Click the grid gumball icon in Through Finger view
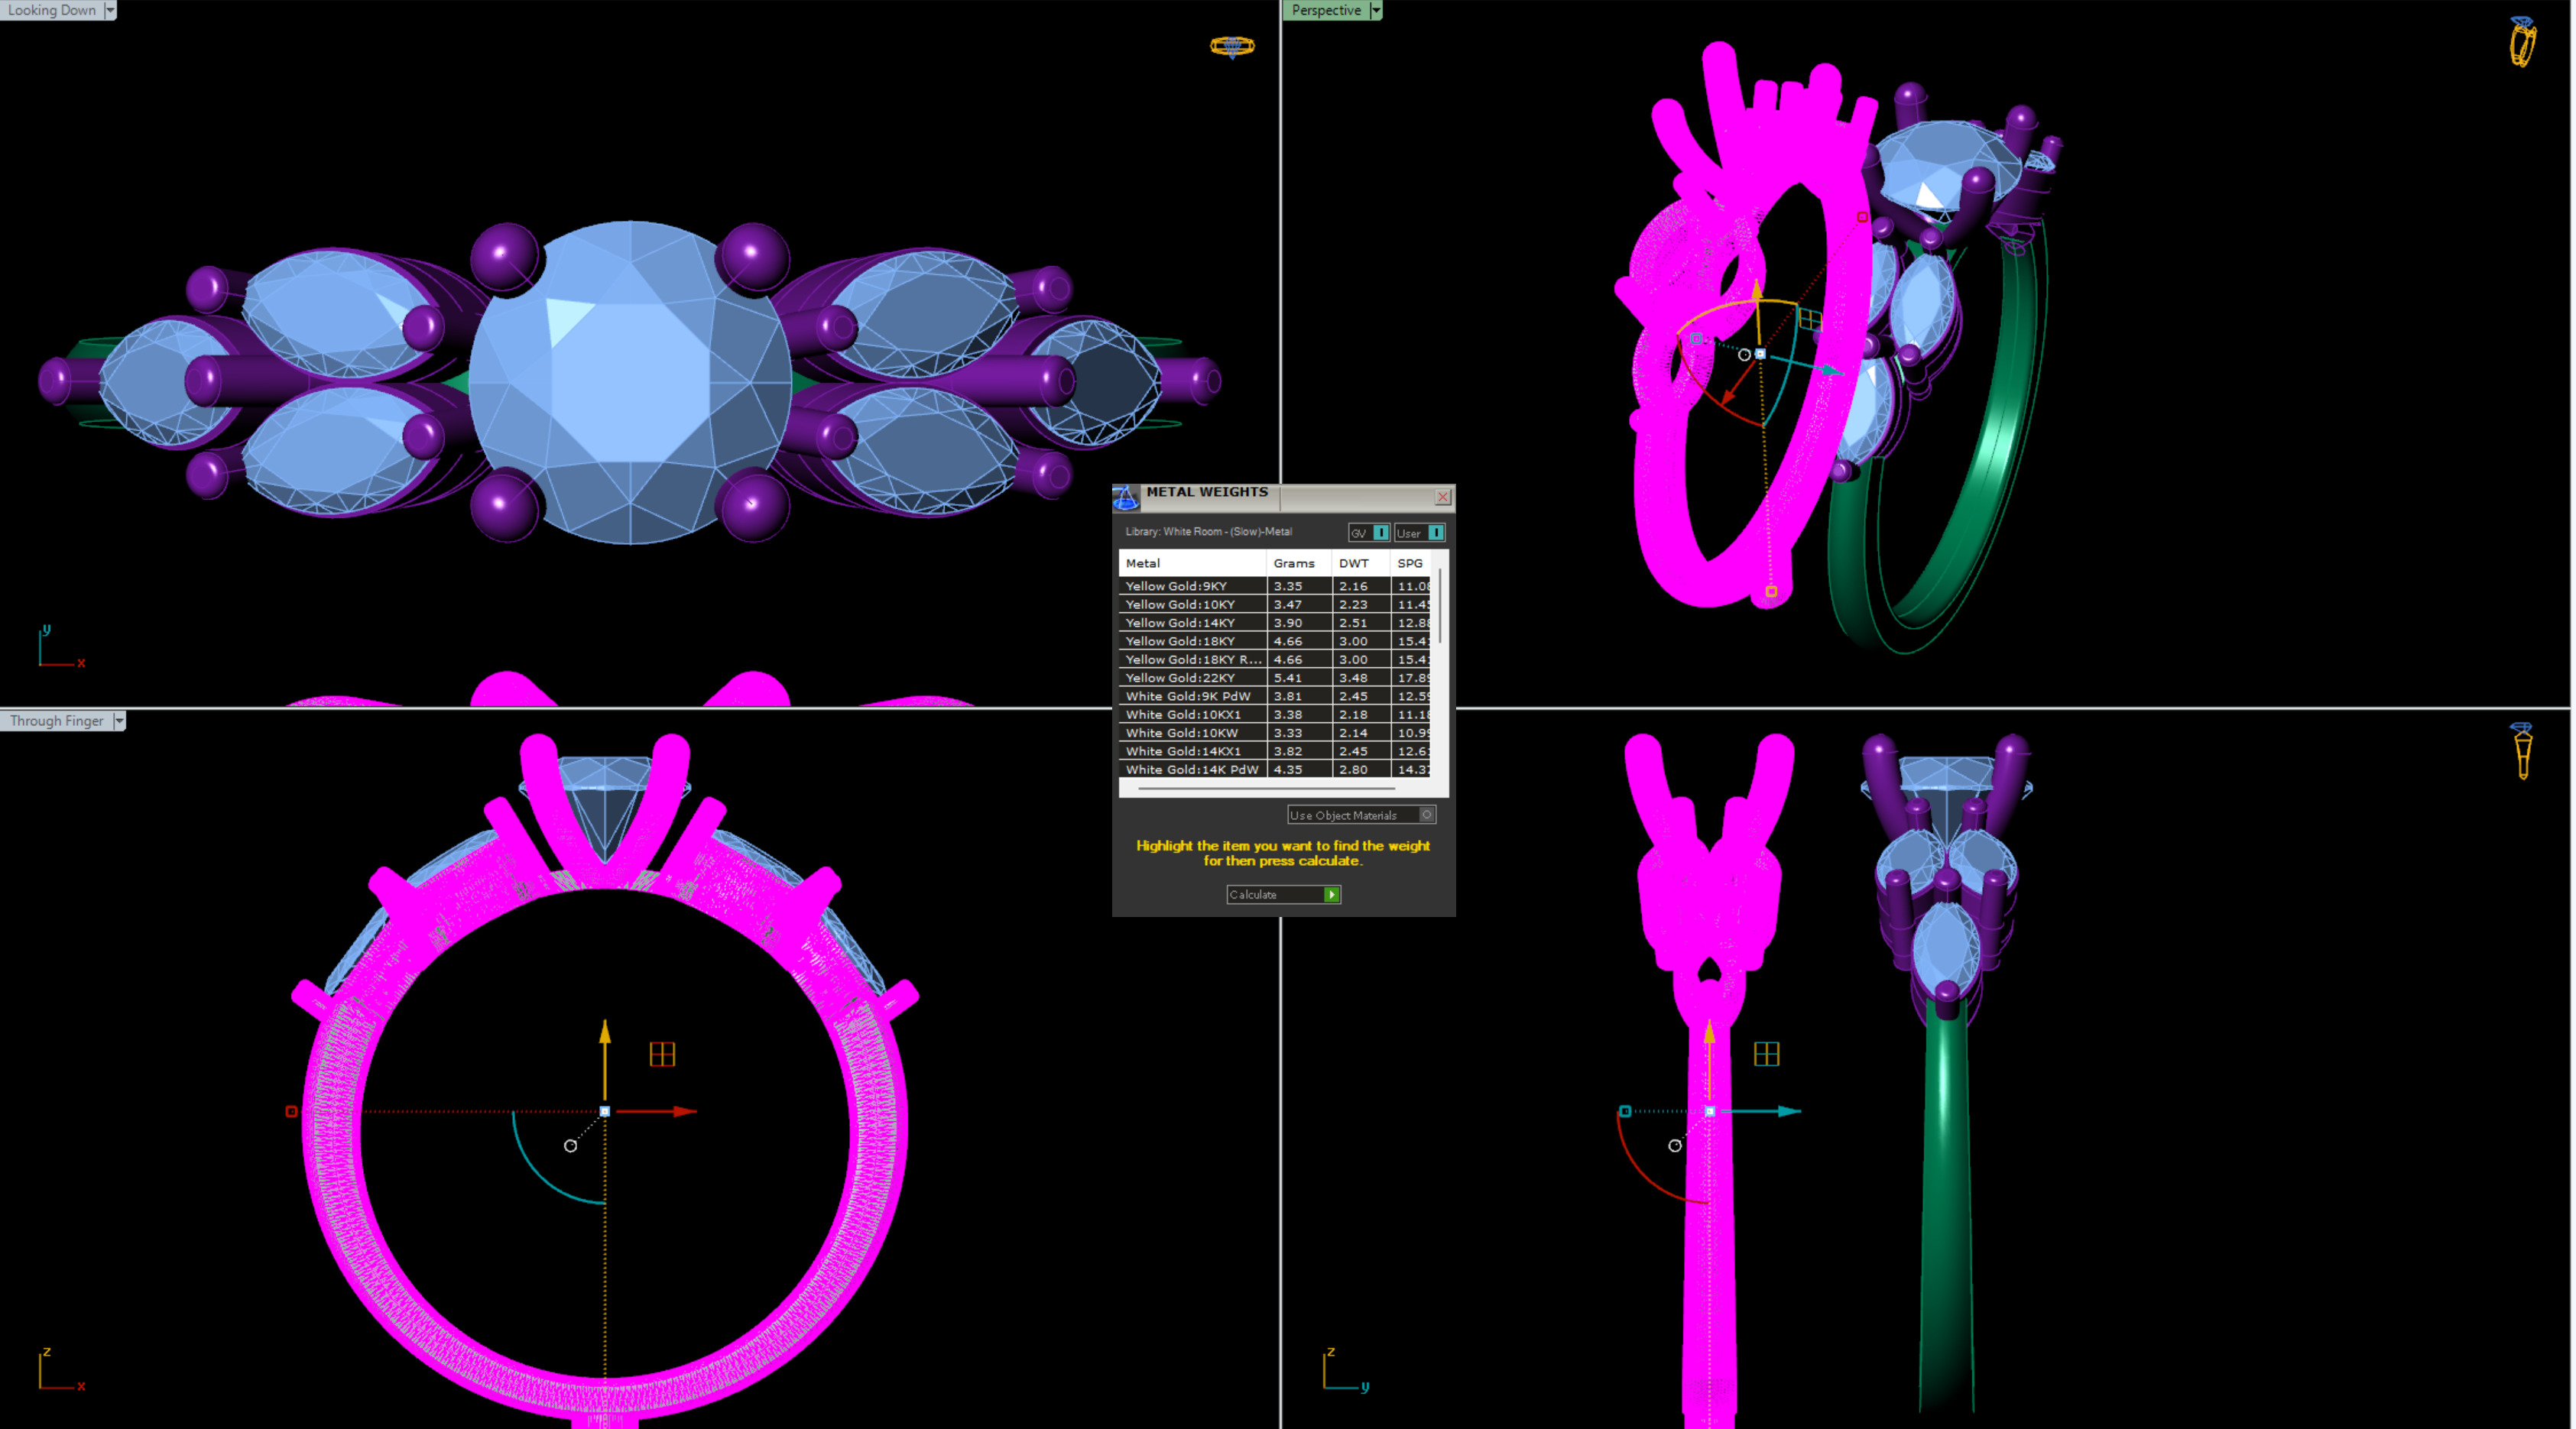The width and height of the screenshot is (2576, 1429). click(x=662, y=1054)
